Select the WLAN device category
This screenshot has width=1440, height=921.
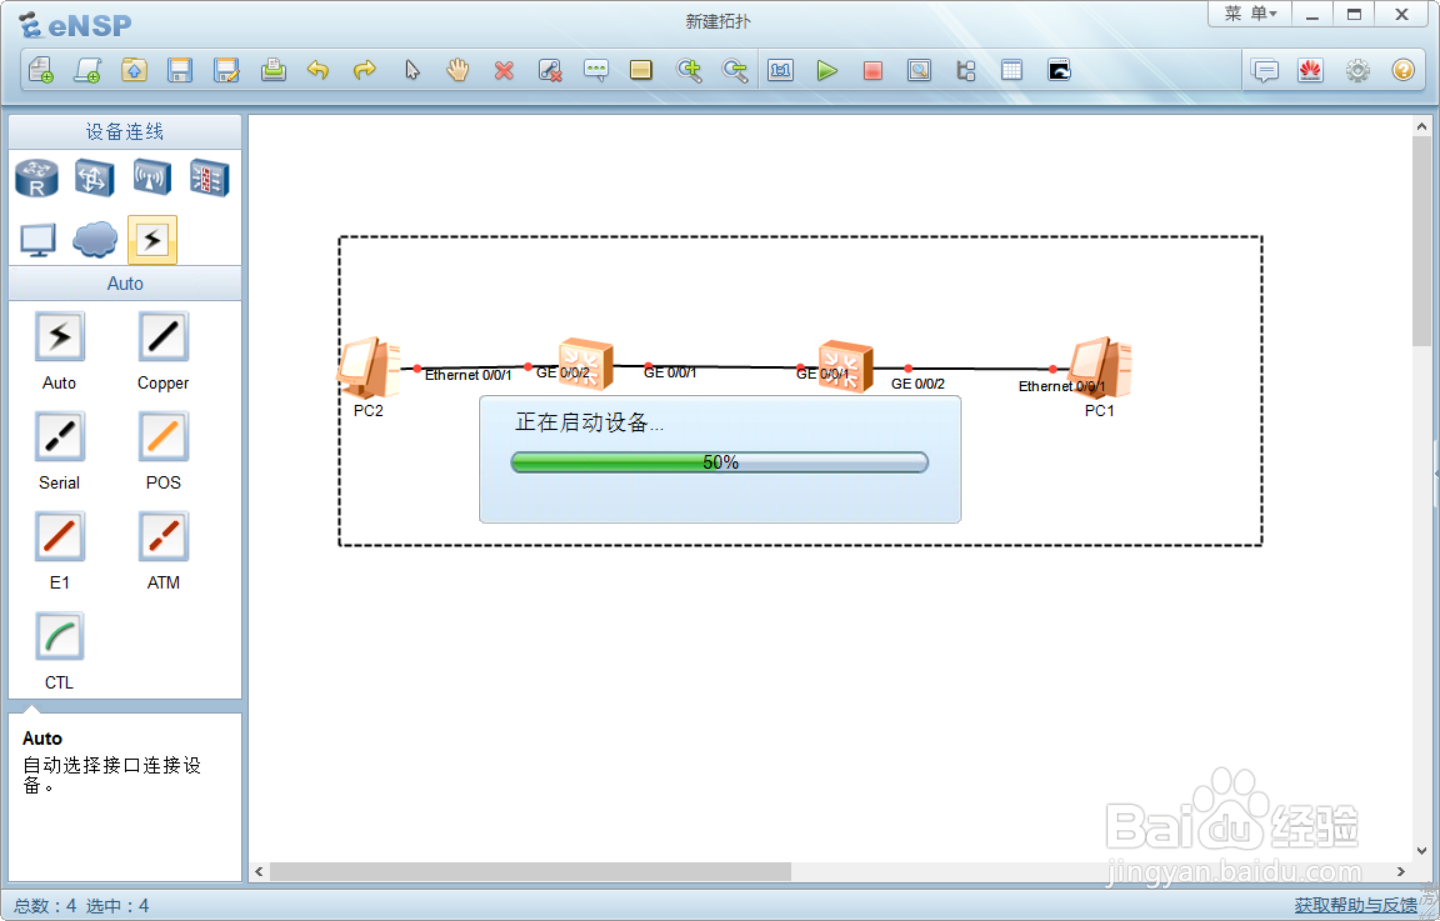(152, 178)
